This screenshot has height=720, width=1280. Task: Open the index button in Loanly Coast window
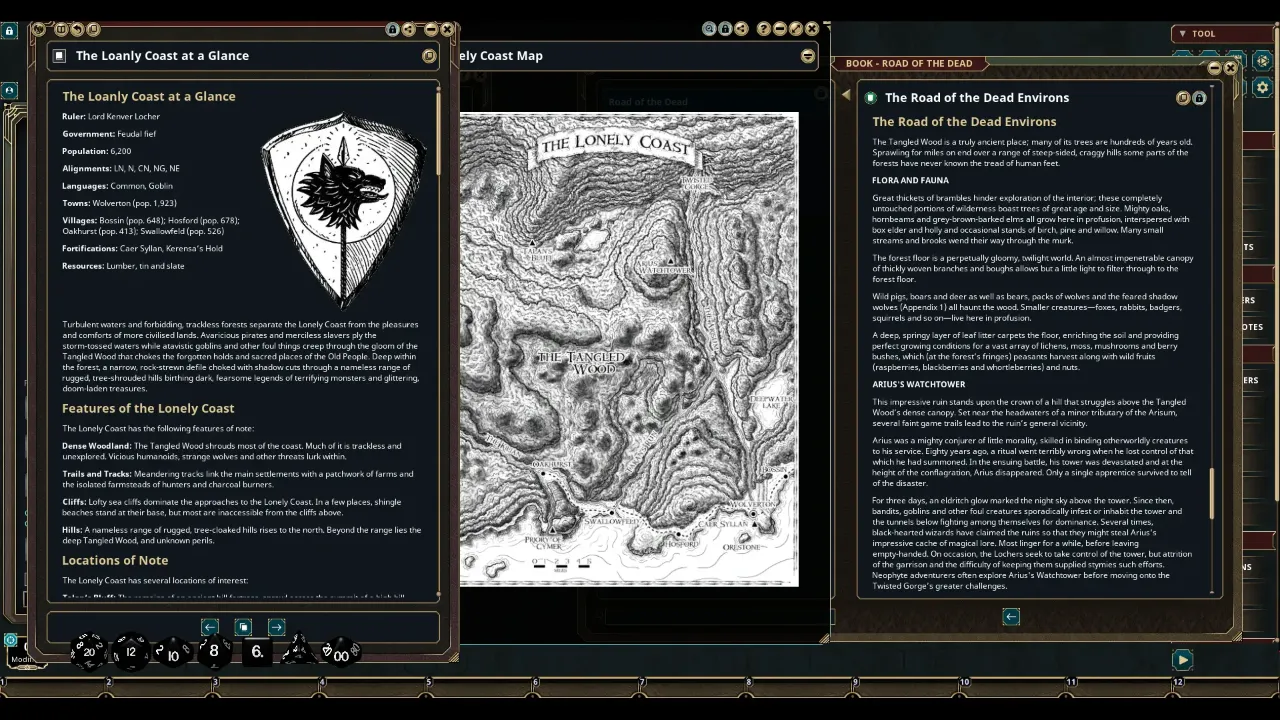click(x=243, y=627)
